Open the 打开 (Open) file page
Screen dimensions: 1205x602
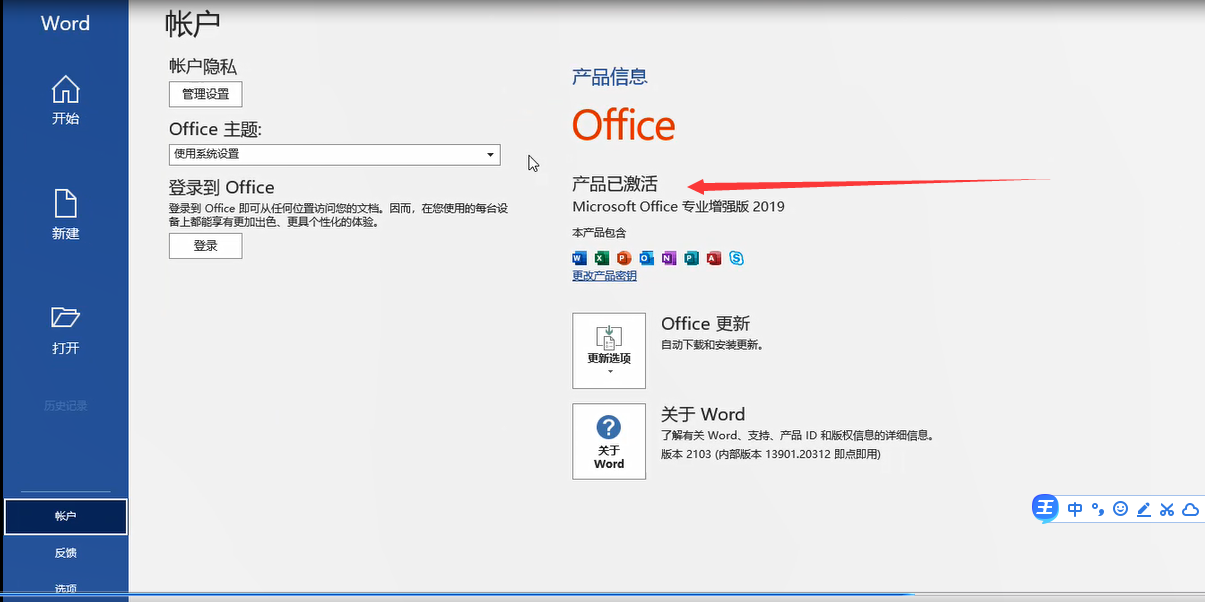click(x=65, y=330)
